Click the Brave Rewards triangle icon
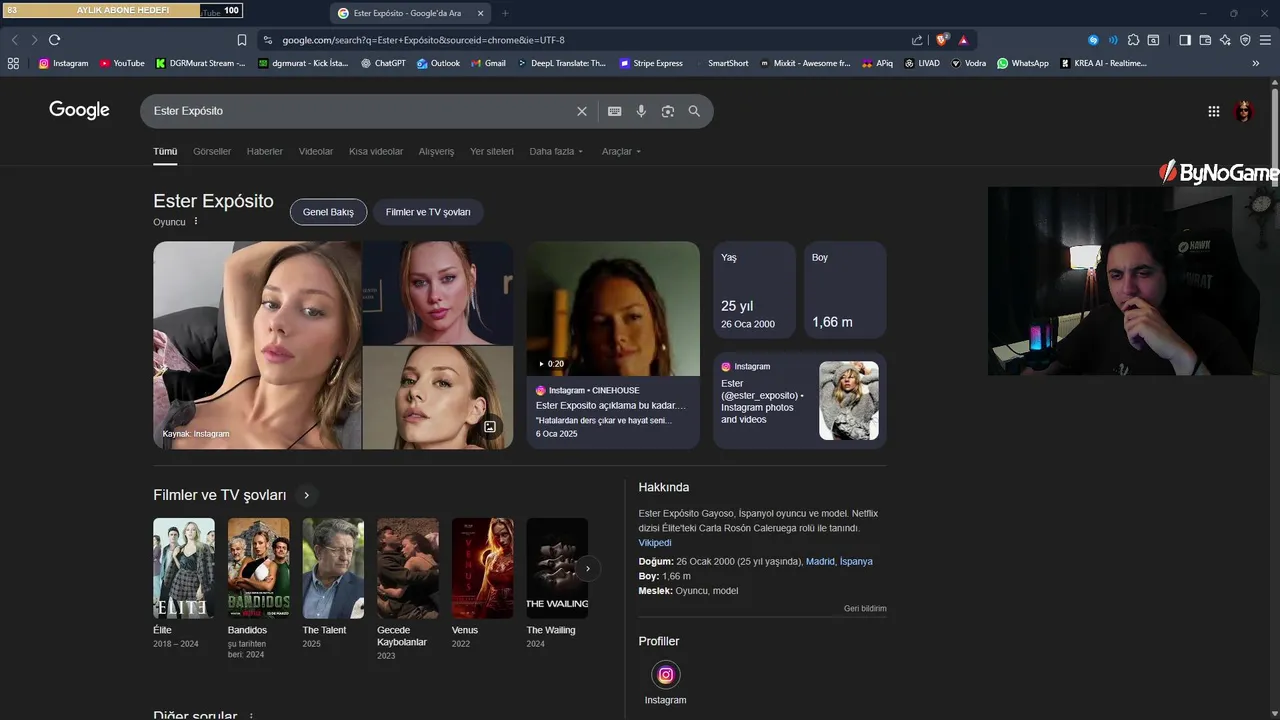 point(963,40)
